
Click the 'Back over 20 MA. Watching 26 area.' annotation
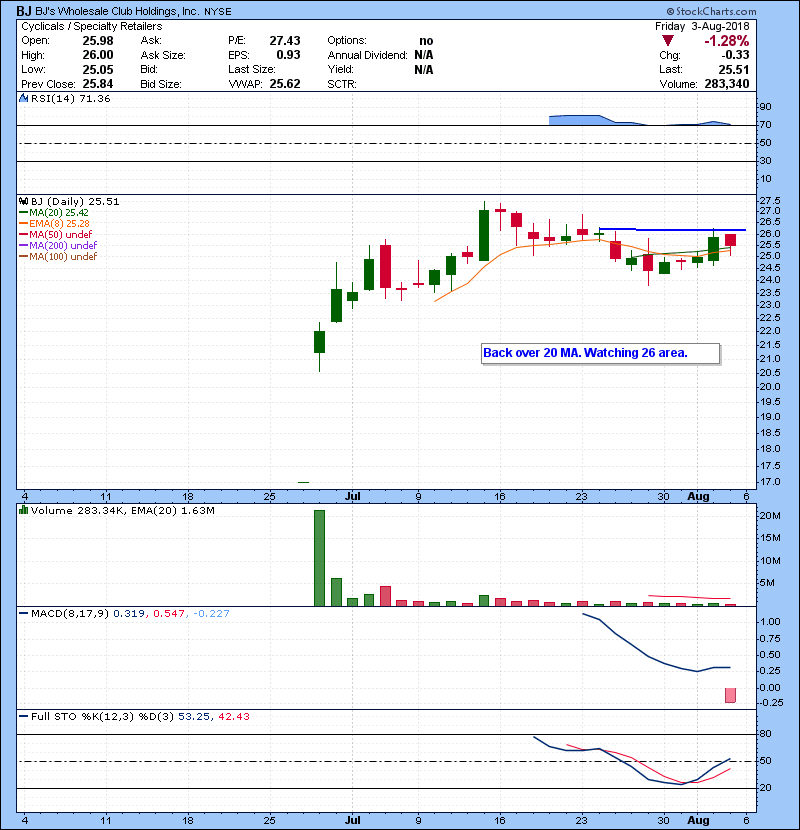[x=600, y=353]
